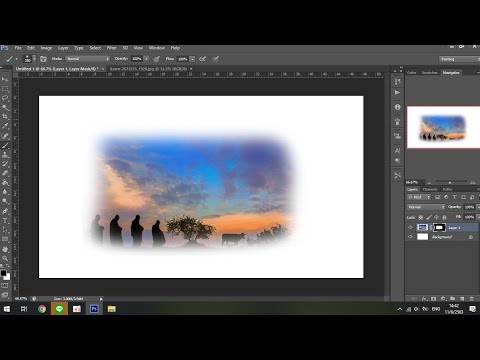Create new adjustment layer icon
Screen dimensions: 480x360
443,299
